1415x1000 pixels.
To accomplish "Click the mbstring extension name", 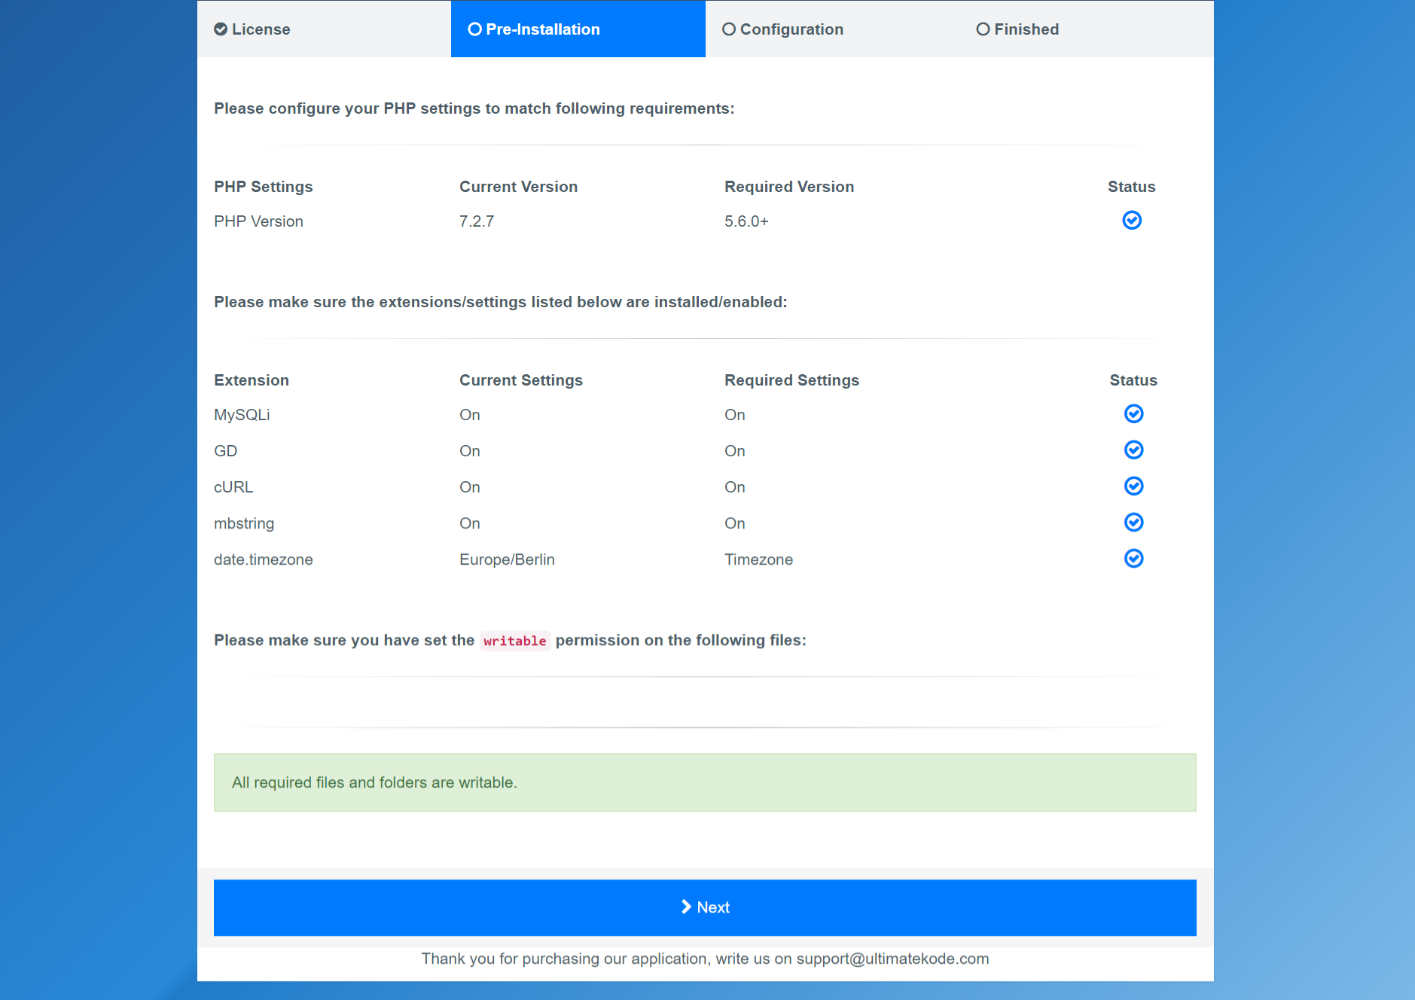I will (x=244, y=524).
